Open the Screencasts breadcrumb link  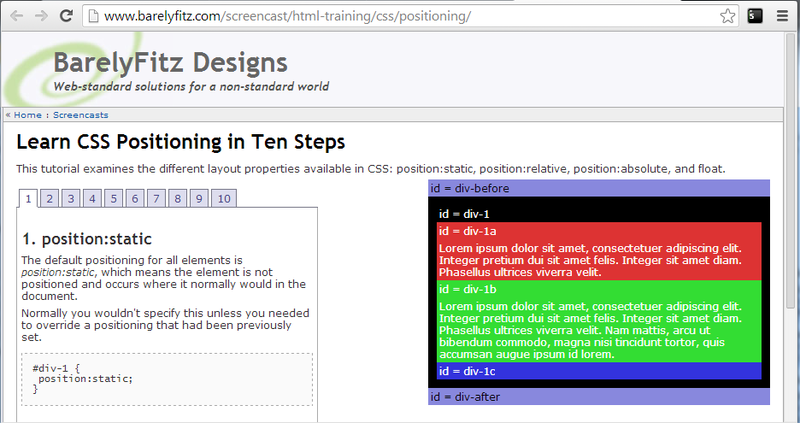pos(81,115)
